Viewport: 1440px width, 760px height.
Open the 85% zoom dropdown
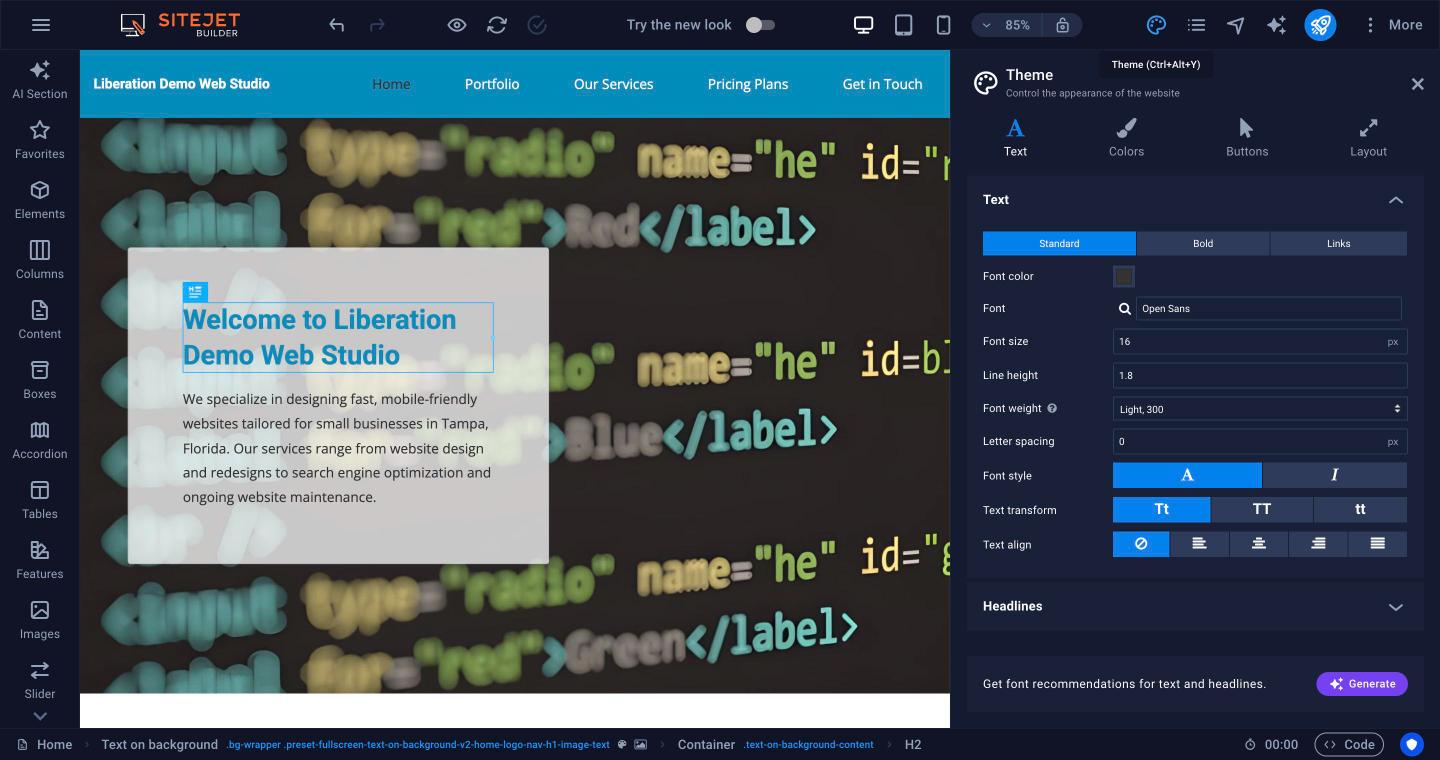click(1007, 25)
